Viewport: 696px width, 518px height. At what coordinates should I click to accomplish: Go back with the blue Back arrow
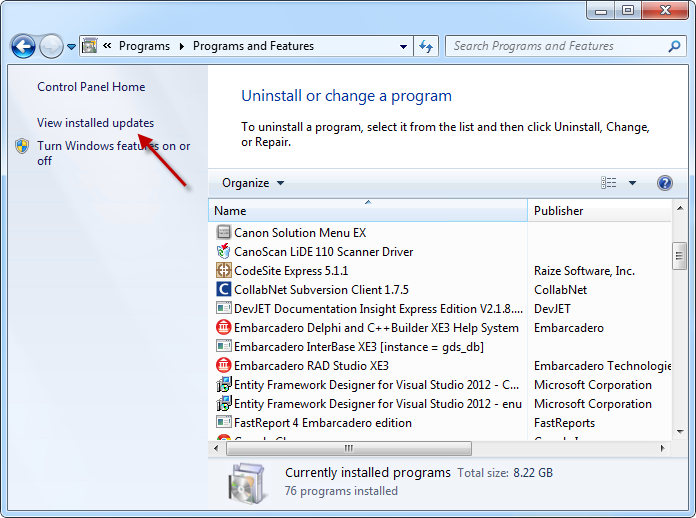click(x=23, y=46)
